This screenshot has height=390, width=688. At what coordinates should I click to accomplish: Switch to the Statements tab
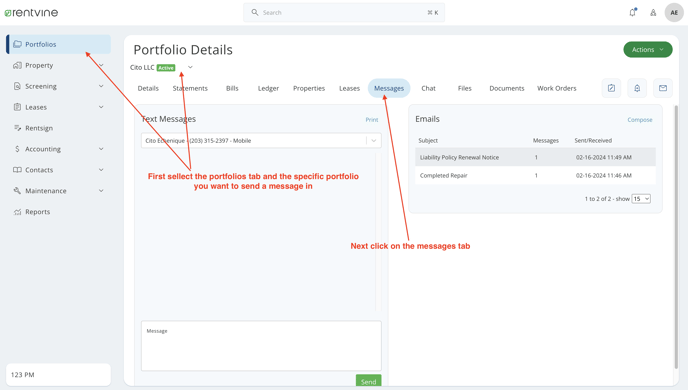tap(190, 88)
